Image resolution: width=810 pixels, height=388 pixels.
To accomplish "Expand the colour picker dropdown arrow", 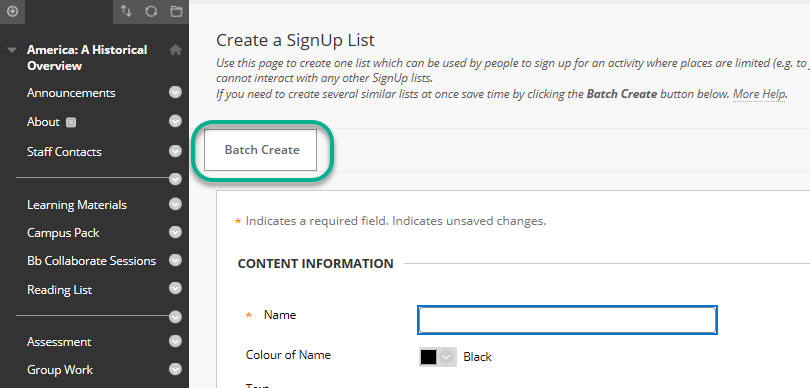I will click(447, 357).
